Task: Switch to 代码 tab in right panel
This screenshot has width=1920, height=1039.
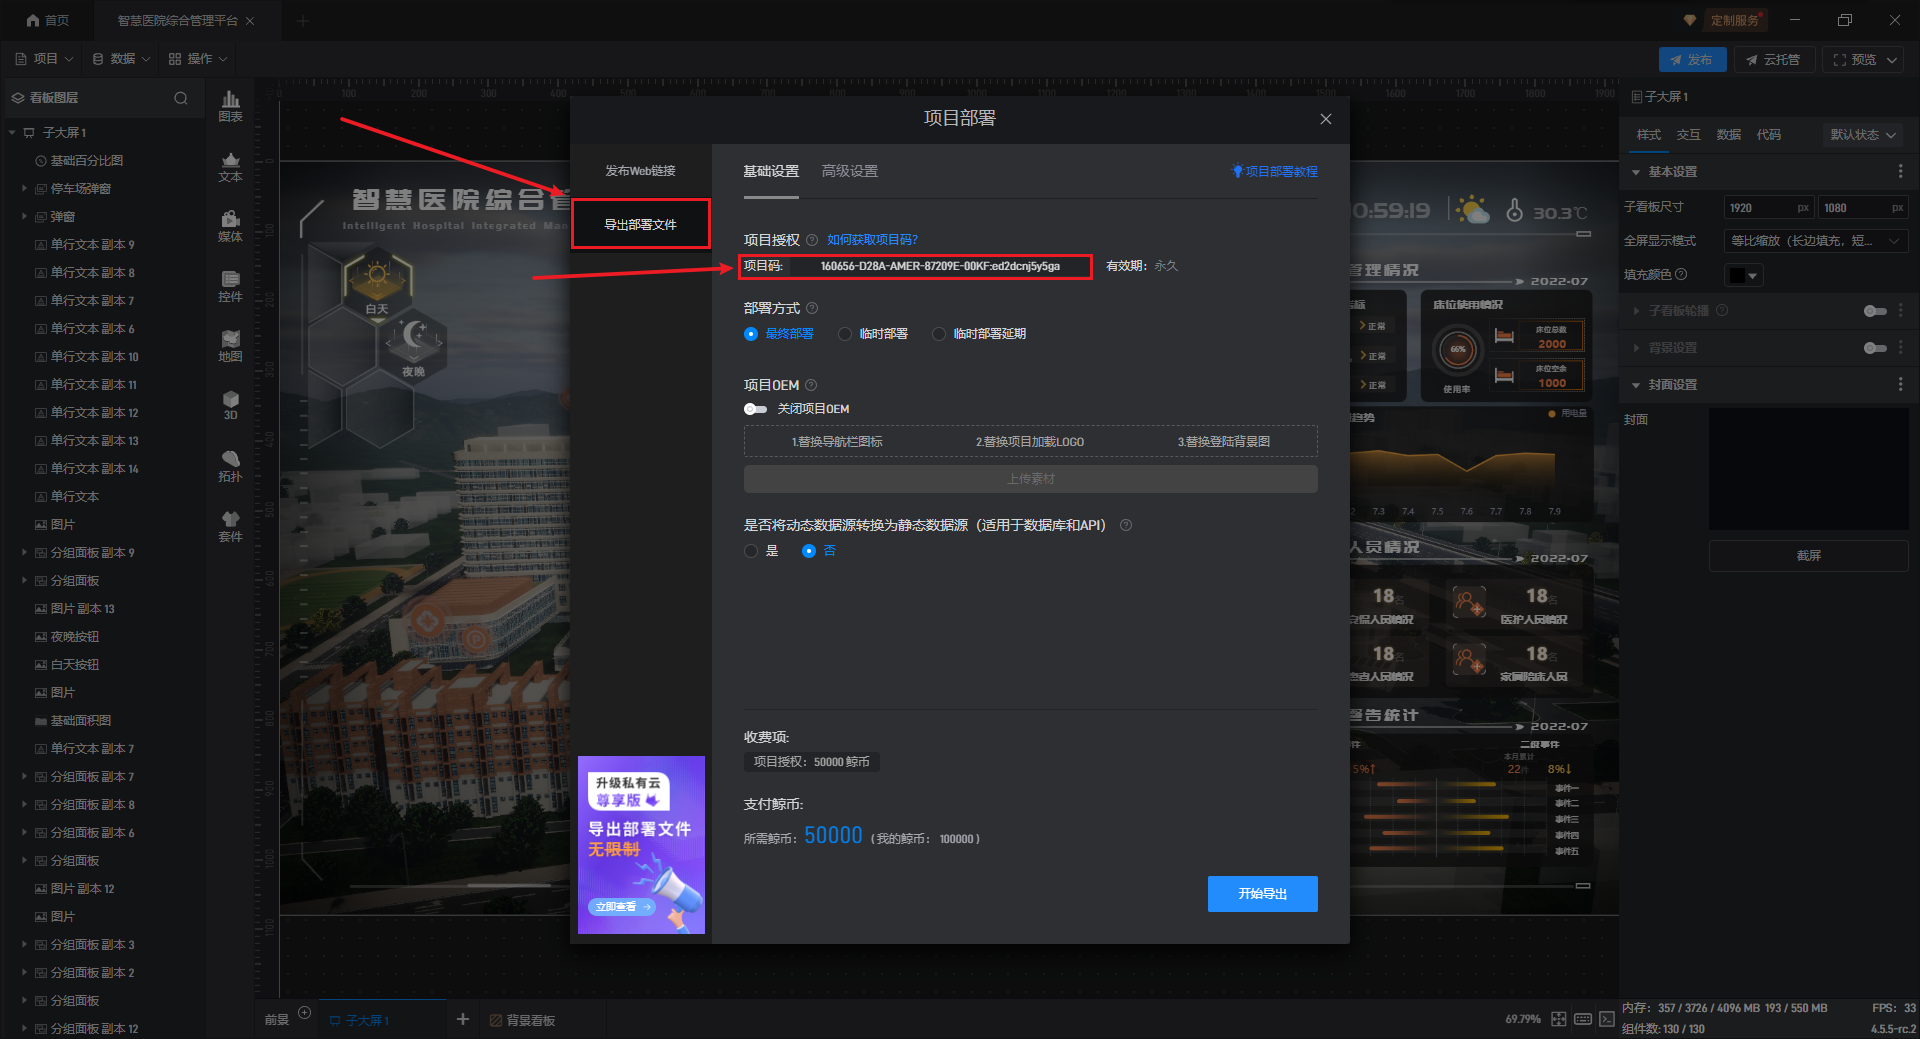Action: (1769, 135)
